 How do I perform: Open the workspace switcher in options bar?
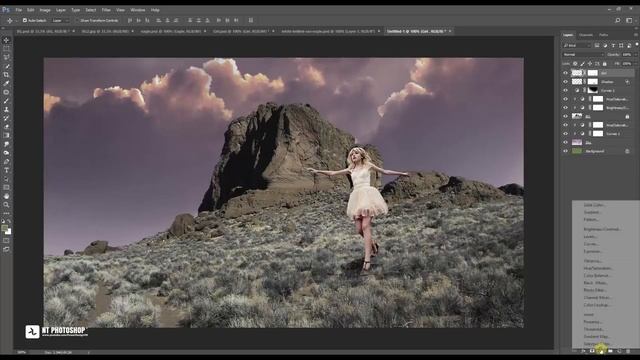[629, 20]
